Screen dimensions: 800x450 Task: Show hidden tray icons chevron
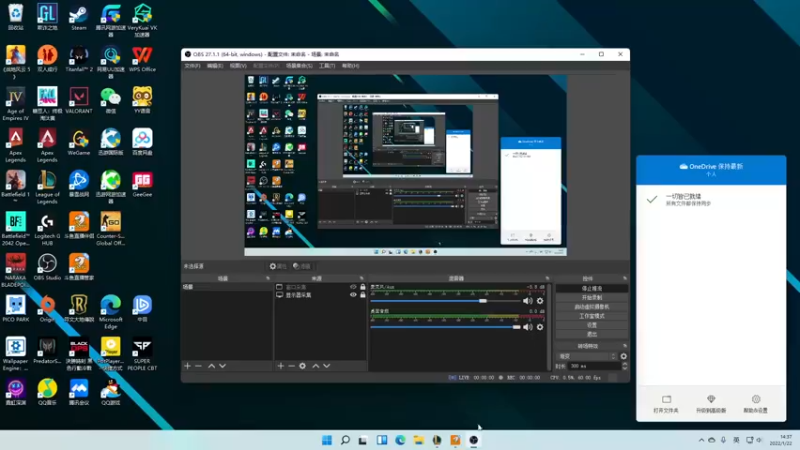pyautogui.click(x=701, y=440)
